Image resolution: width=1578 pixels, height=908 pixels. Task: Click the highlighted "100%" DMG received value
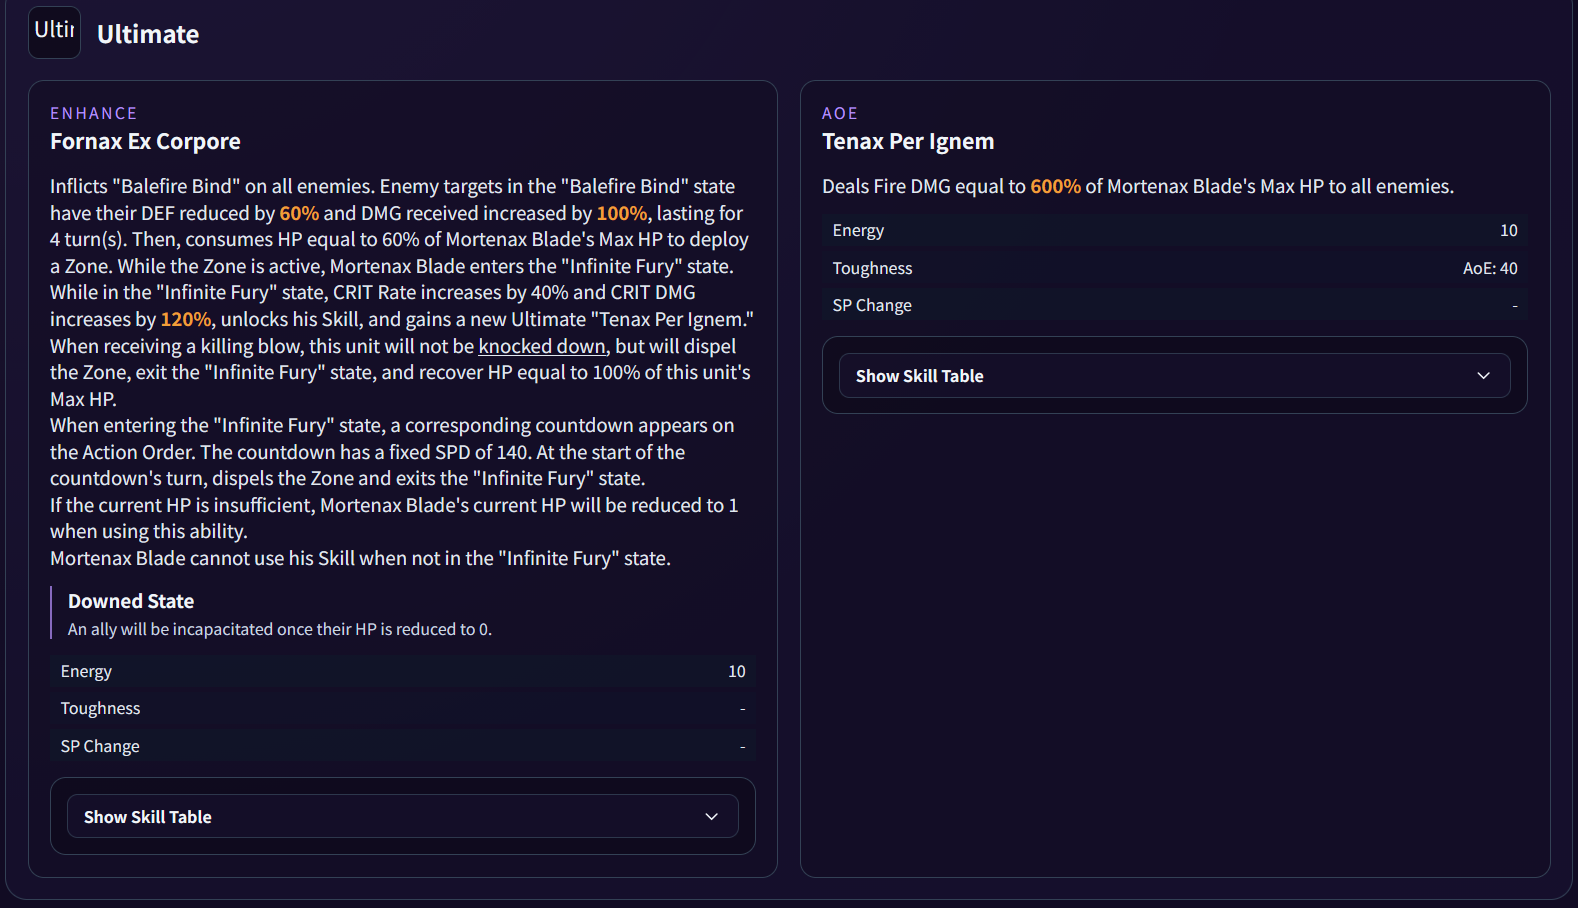pos(621,213)
